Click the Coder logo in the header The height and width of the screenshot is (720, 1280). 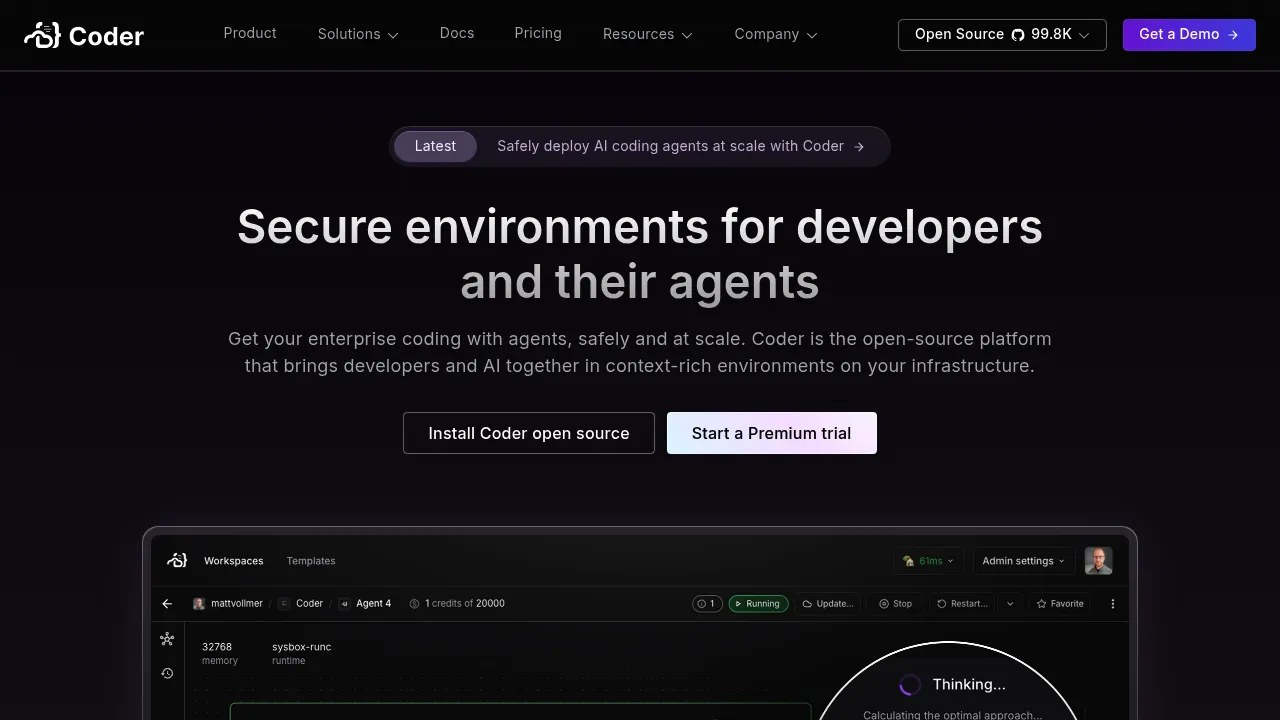pos(84,36)
